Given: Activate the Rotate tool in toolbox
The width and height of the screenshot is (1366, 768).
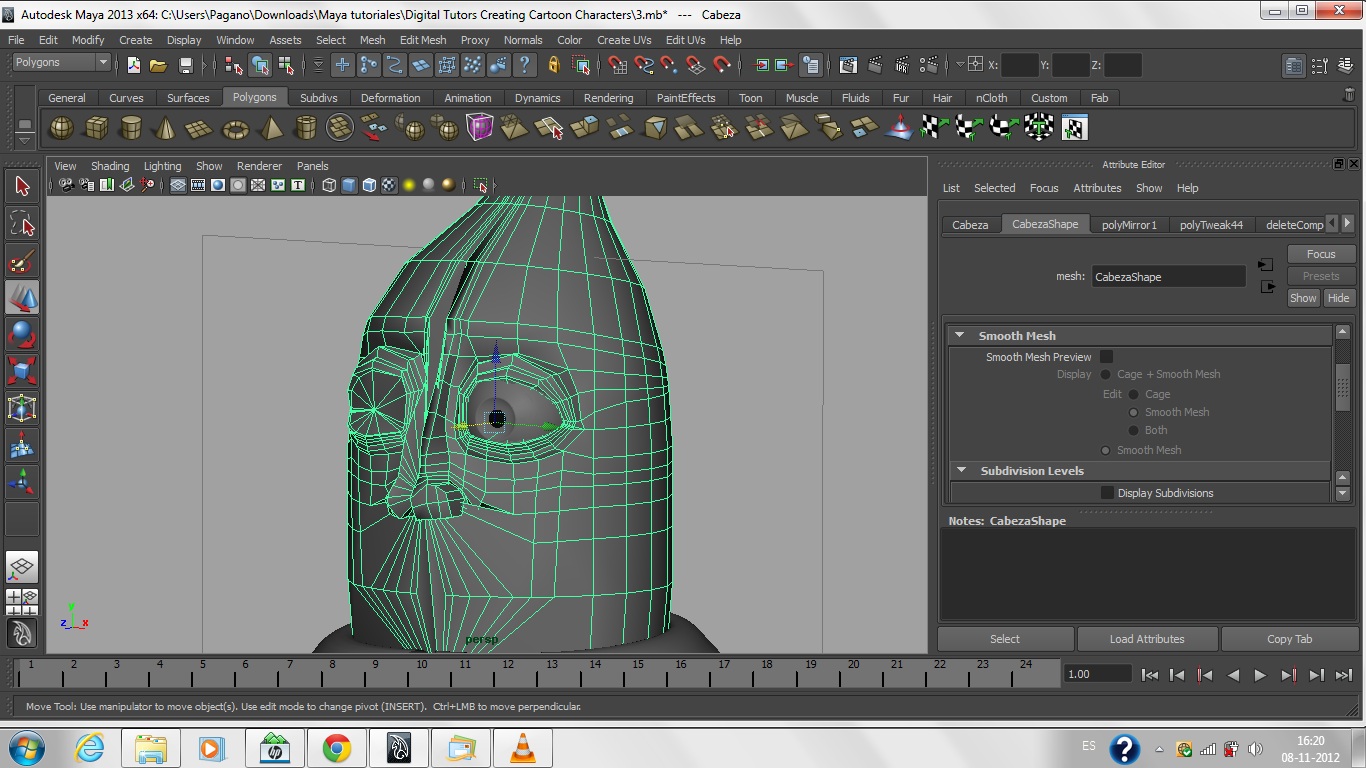Looking at the screenshot, I should pyautogui.click(x=22, y=334).
